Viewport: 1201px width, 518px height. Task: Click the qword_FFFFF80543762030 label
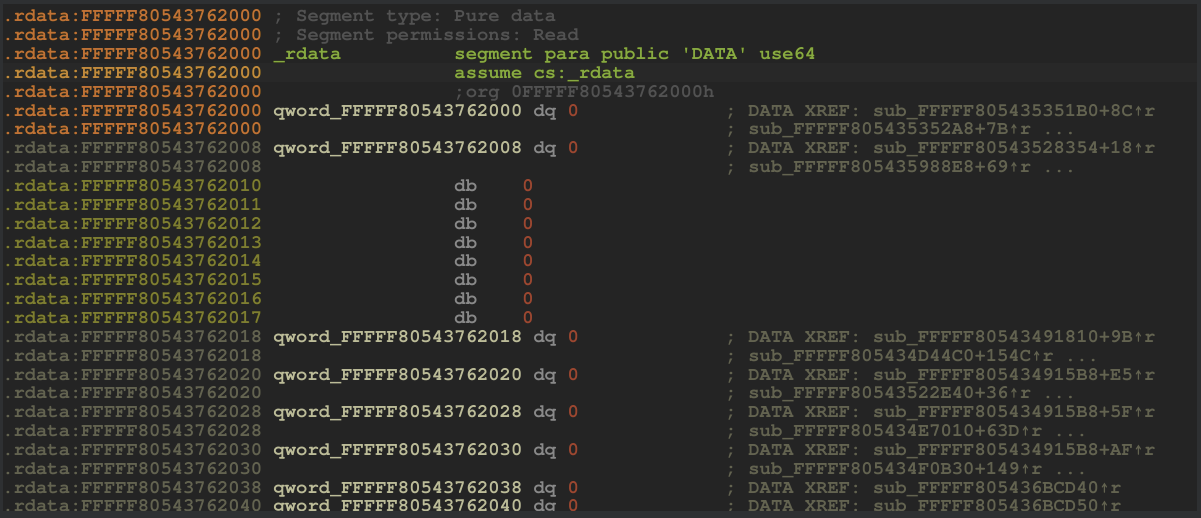(x=397, y=450)
